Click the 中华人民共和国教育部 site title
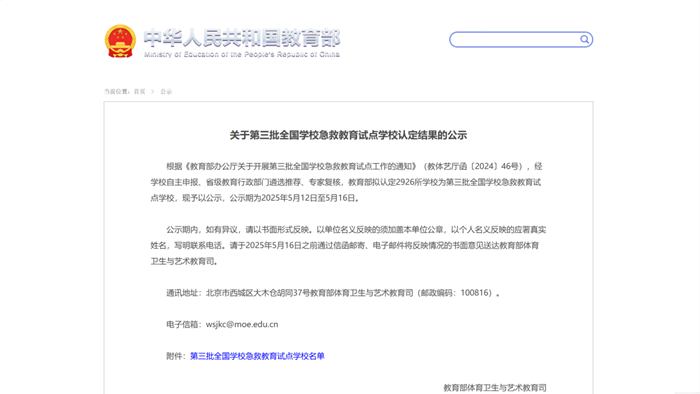Viewport: 700px width, 394px height. (x=242, y=37)
